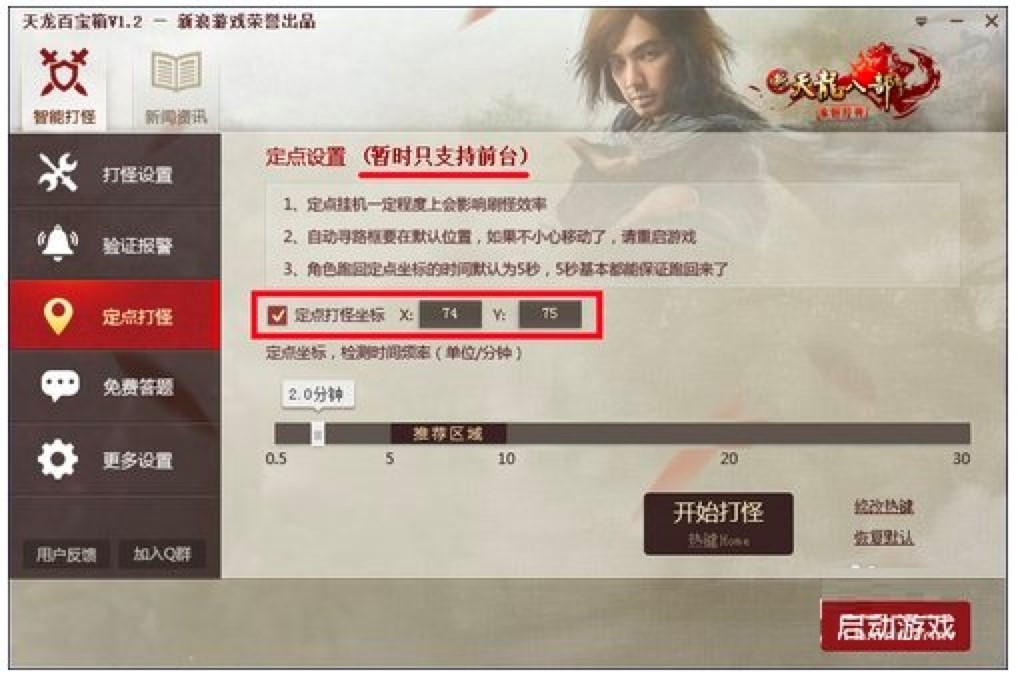Image resolution: width=1018 pixels, height=680 pixels.
Task: Select the 打怪设置 sidebar item
Action: coord(115,173)
